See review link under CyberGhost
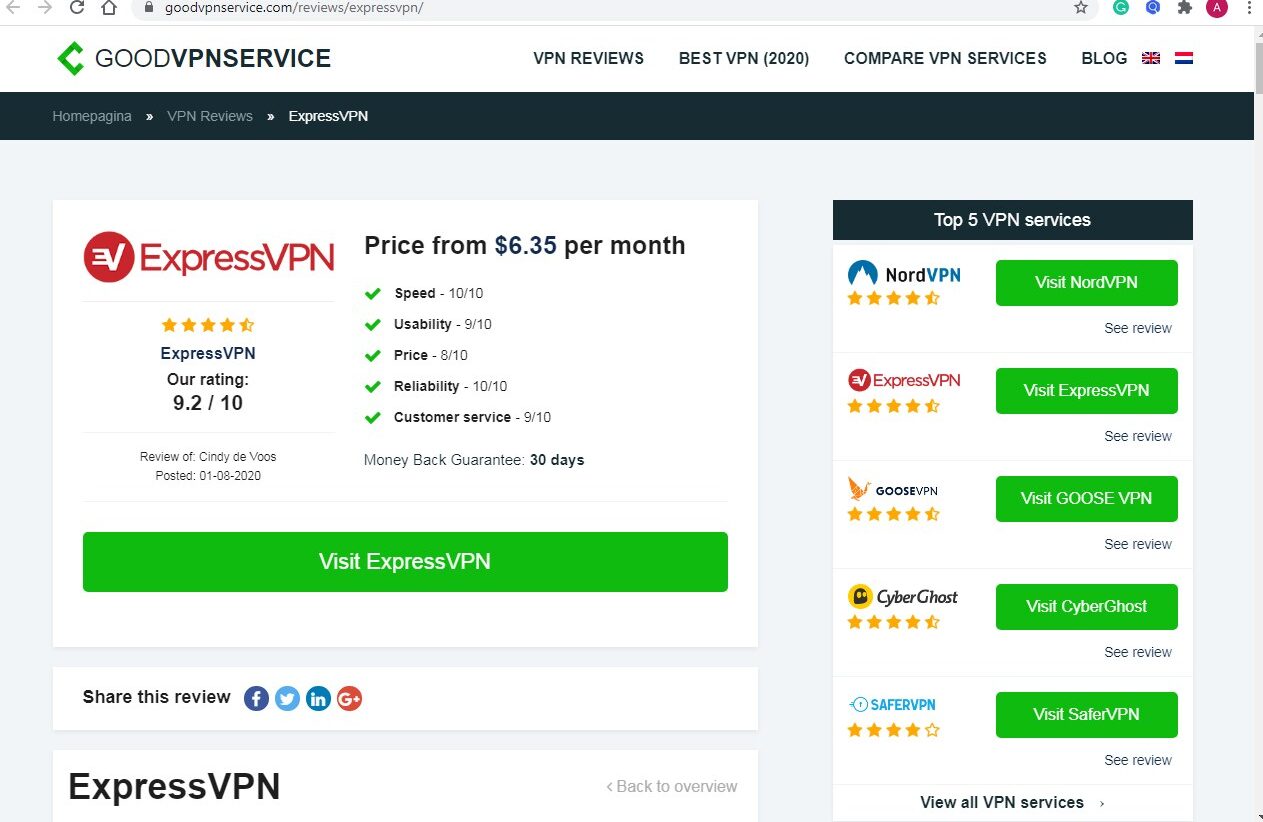Image resolution: width=1263 pixels, height=822 pixels. [x=1137, y=652]
